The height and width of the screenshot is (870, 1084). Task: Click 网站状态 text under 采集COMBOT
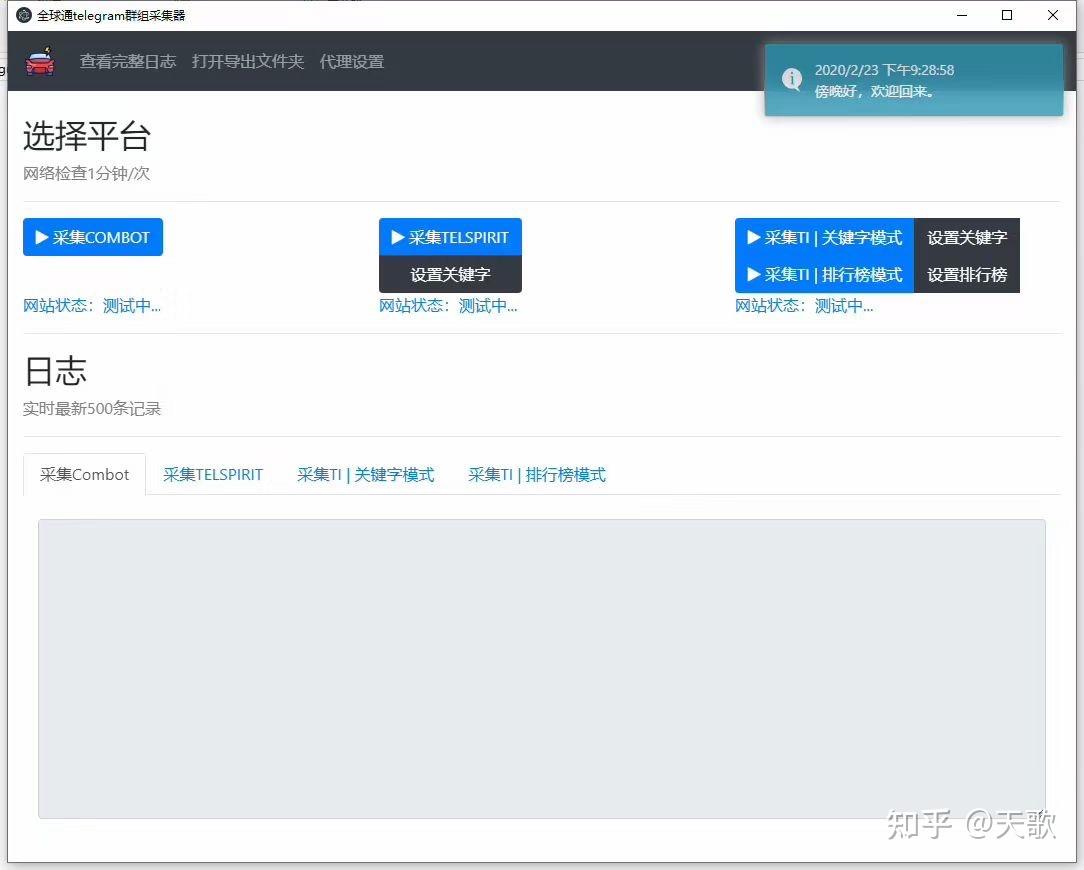tap(92, 306)
